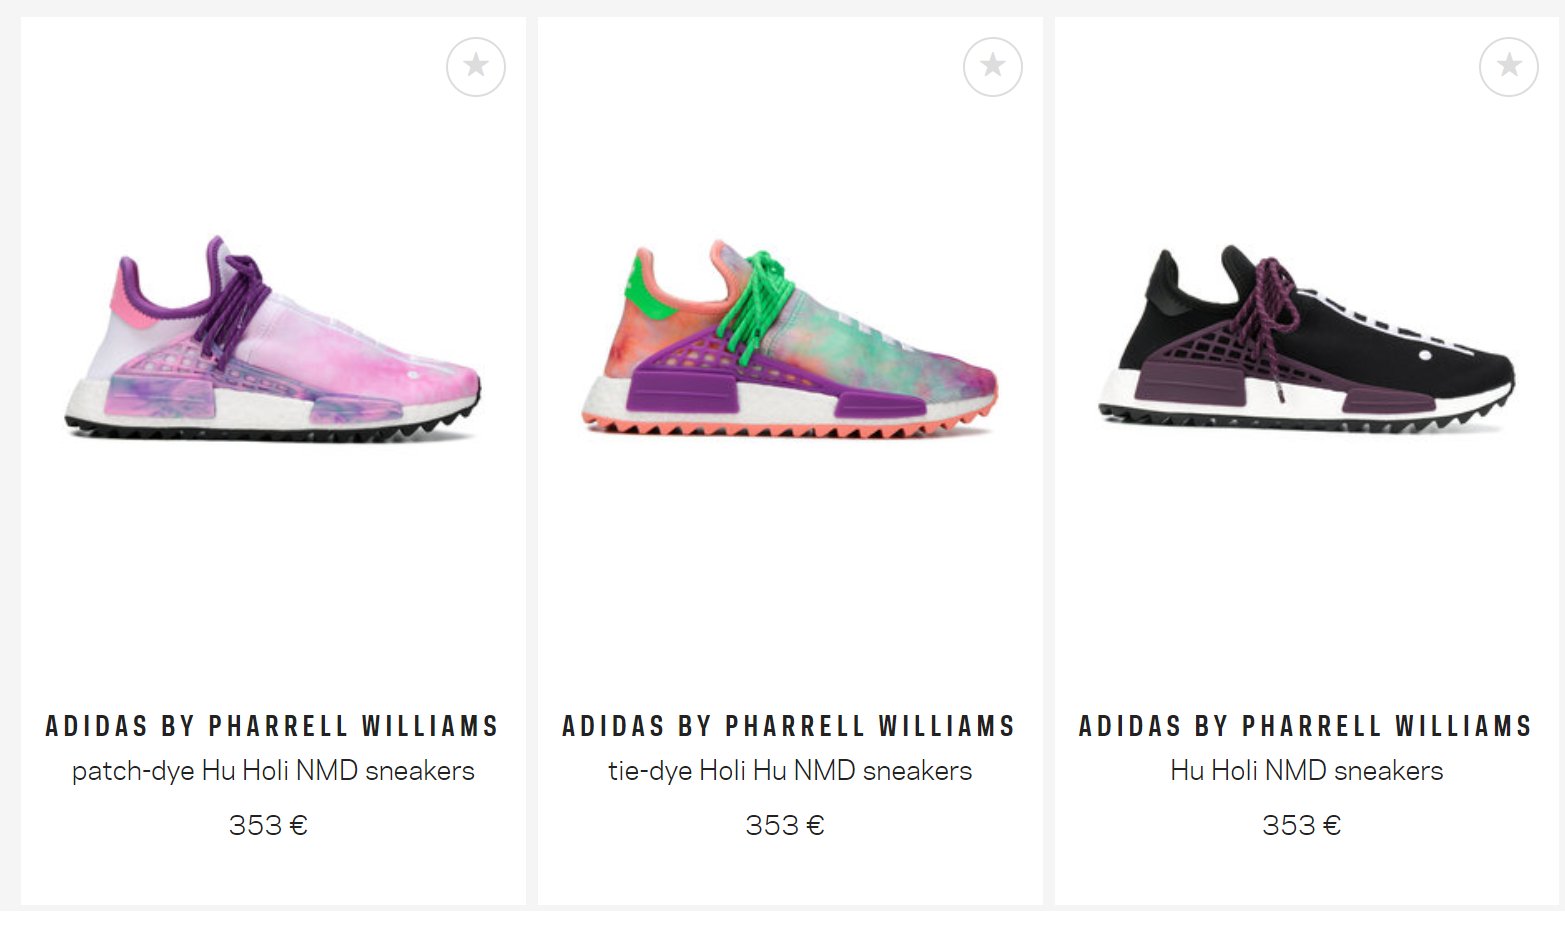Open the tie-dye Holi Hu NMD sneakers link
The height and width of the screenshot is (932, 1565).
(790, 771)
